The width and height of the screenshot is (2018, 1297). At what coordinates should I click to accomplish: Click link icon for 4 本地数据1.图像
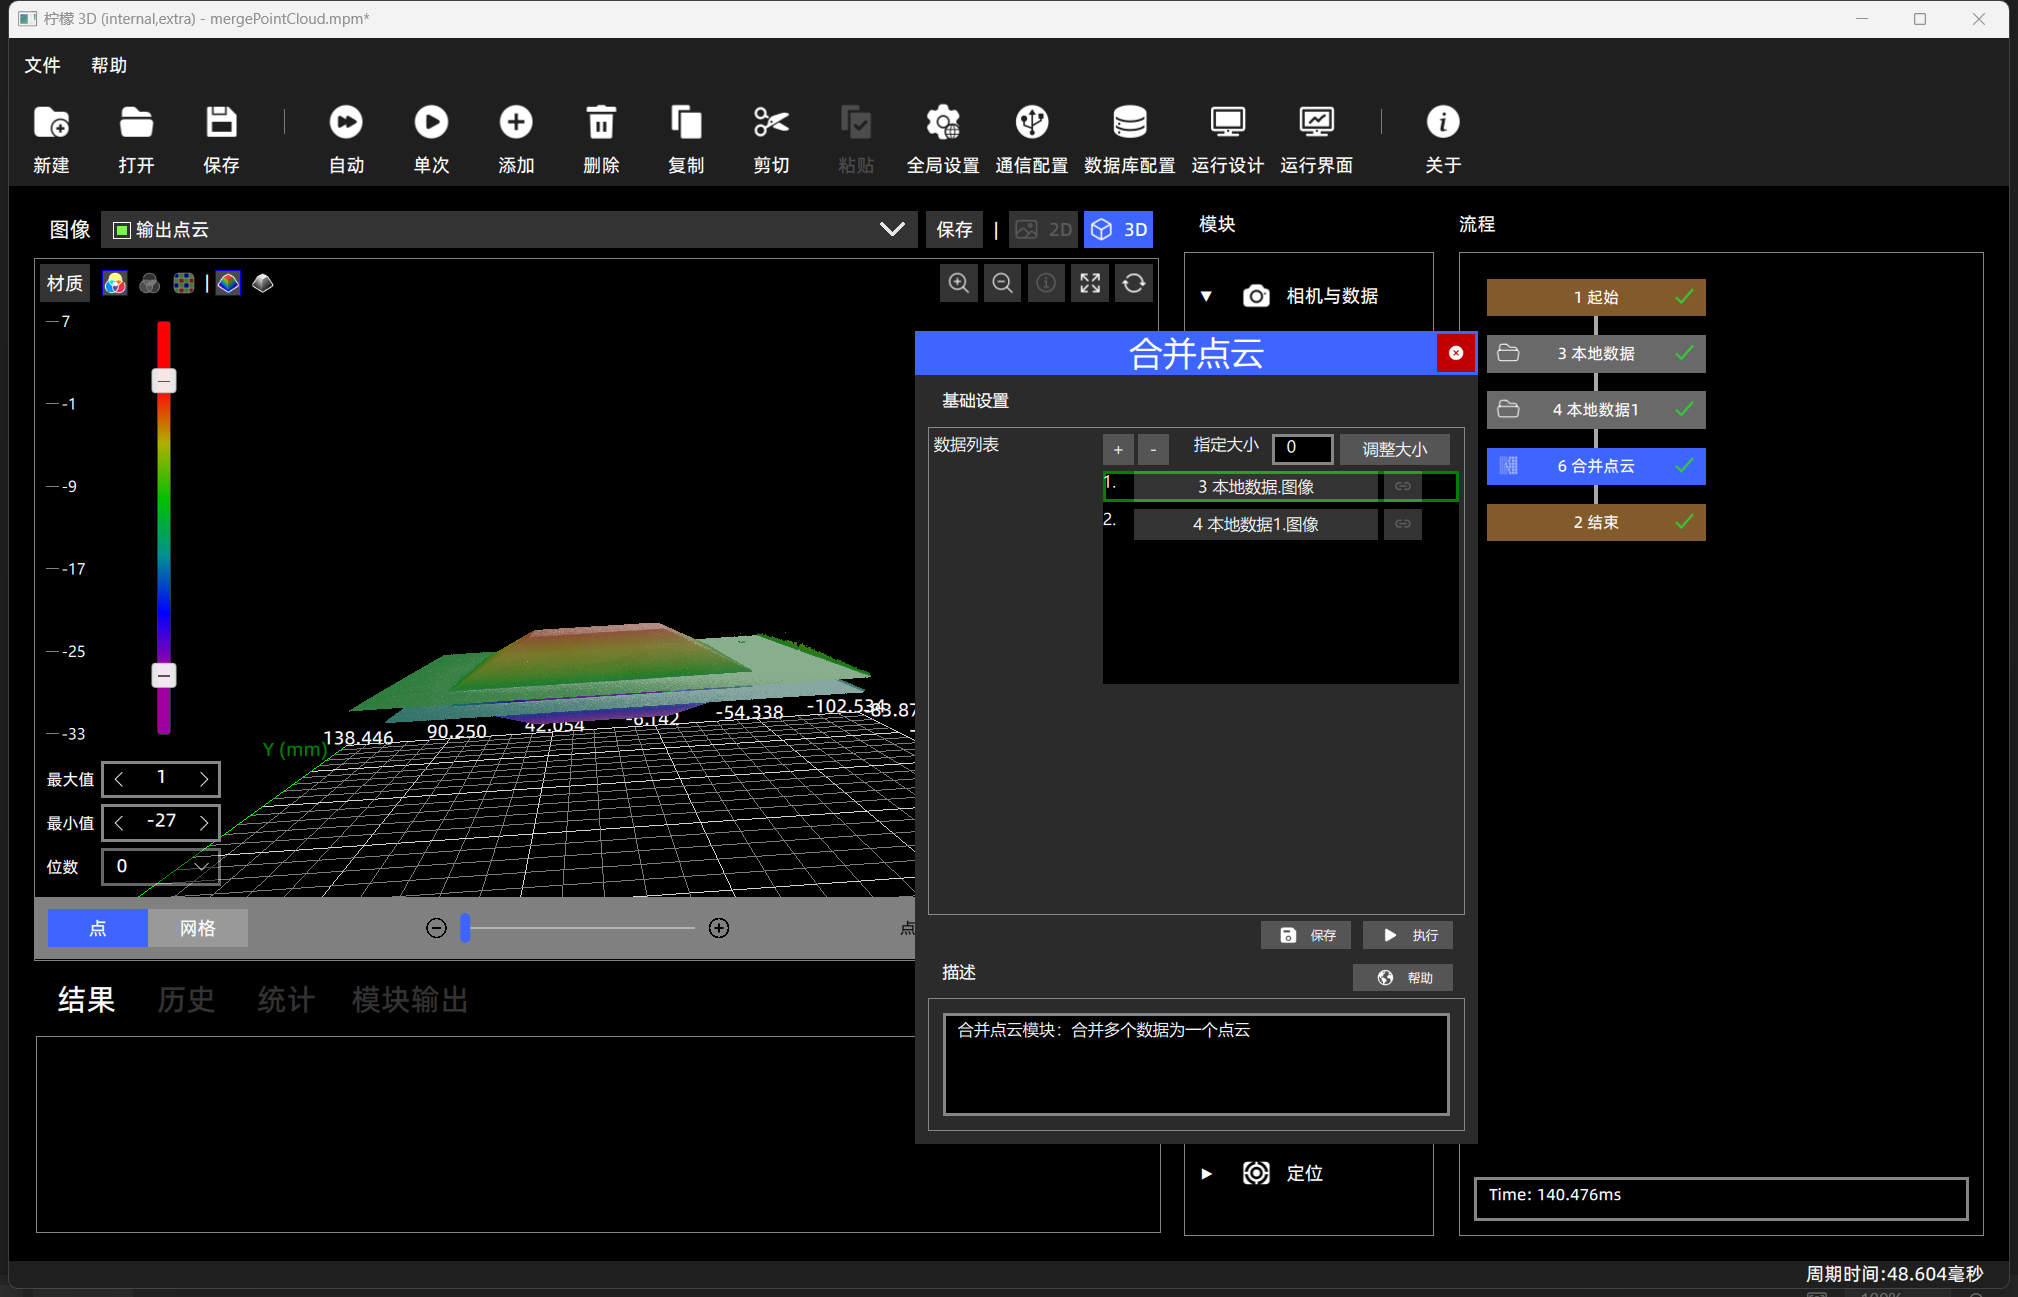point(1403,524)
